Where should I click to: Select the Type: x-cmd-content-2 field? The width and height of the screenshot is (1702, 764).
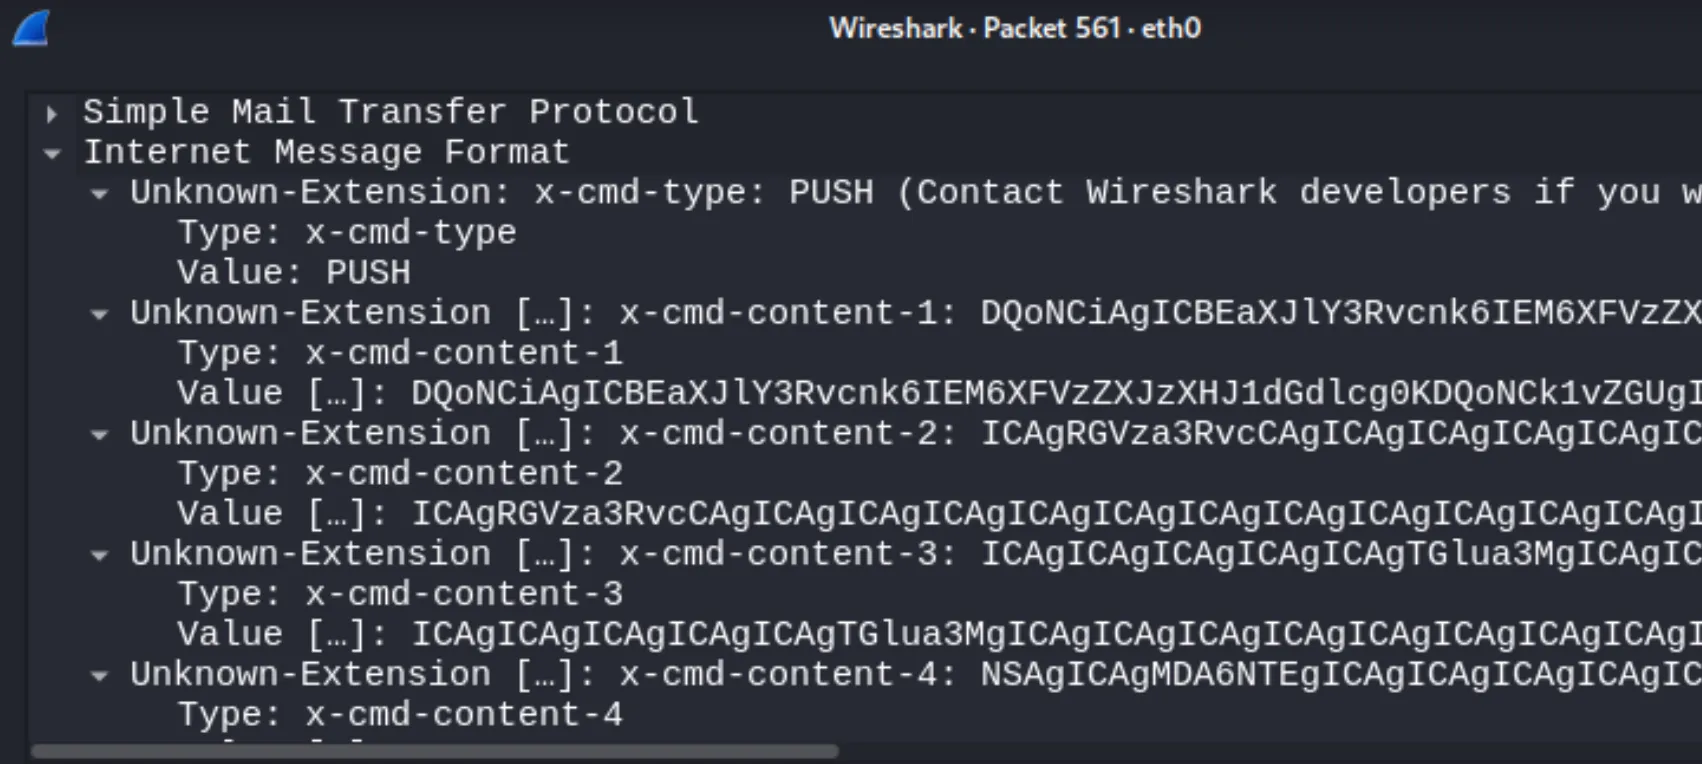(x=400, y=473)
